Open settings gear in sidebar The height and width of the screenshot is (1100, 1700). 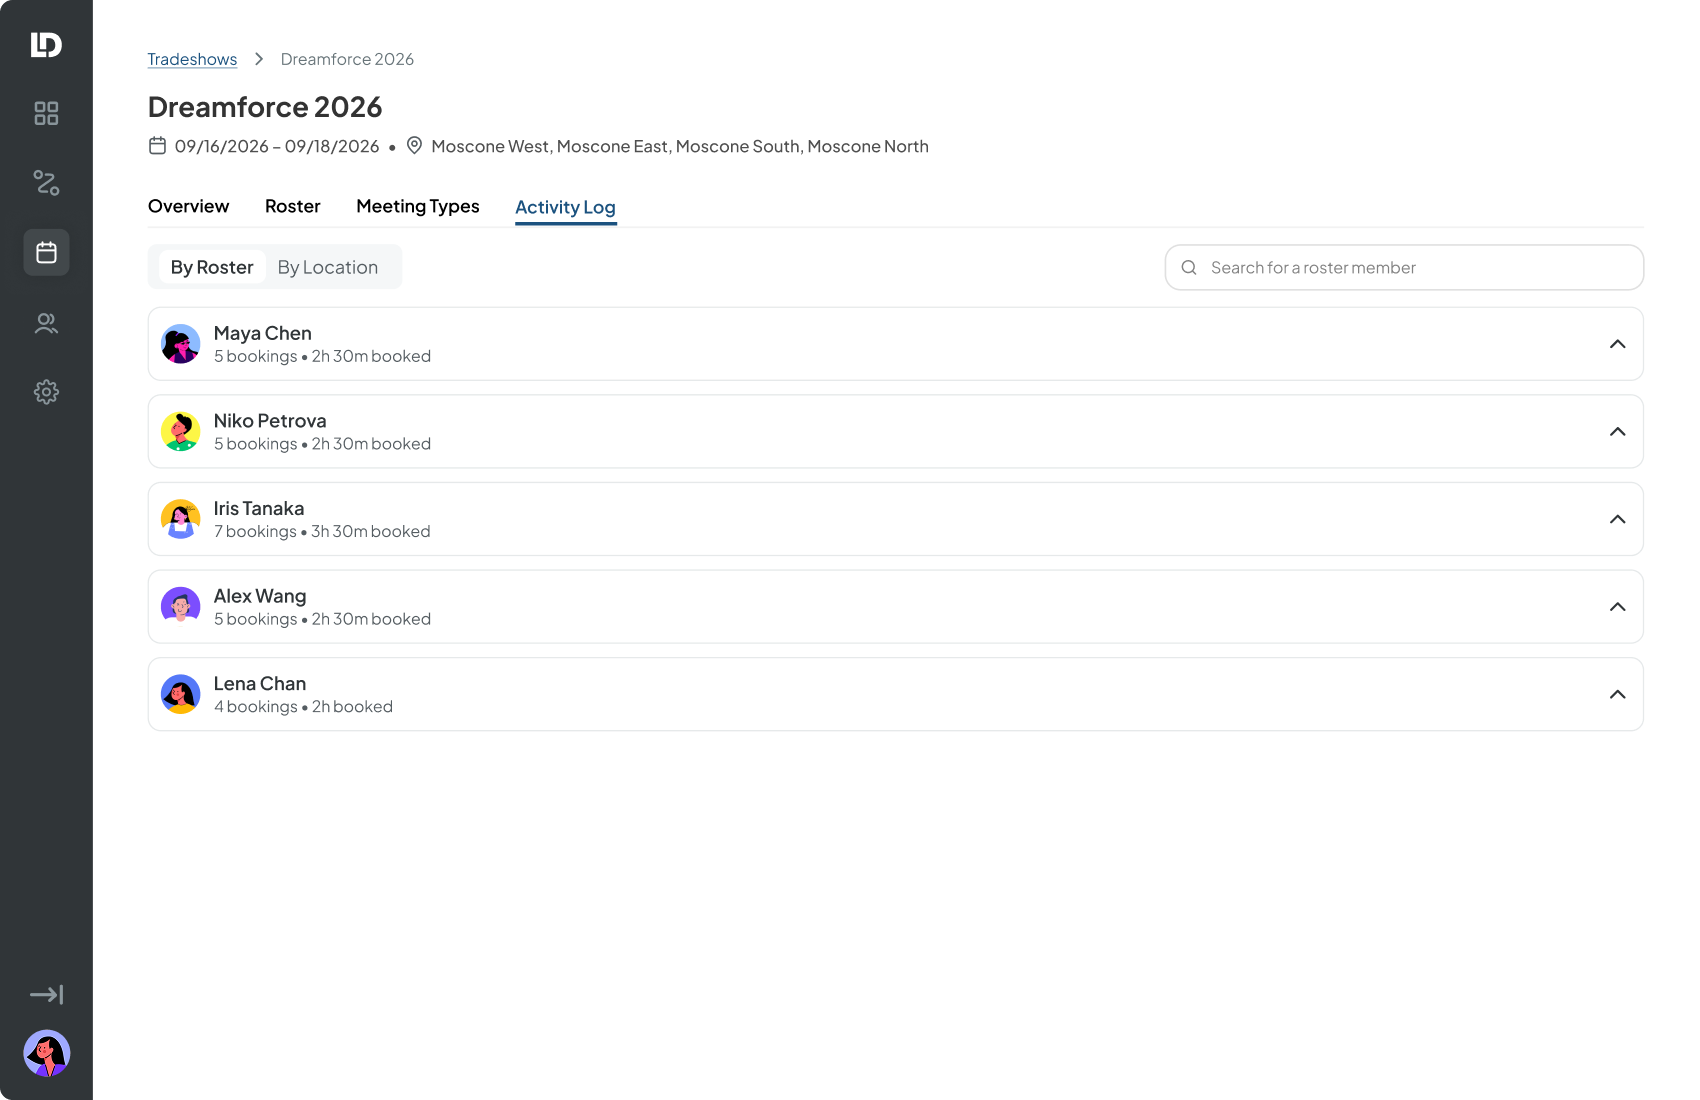click(x=46, y=392)
